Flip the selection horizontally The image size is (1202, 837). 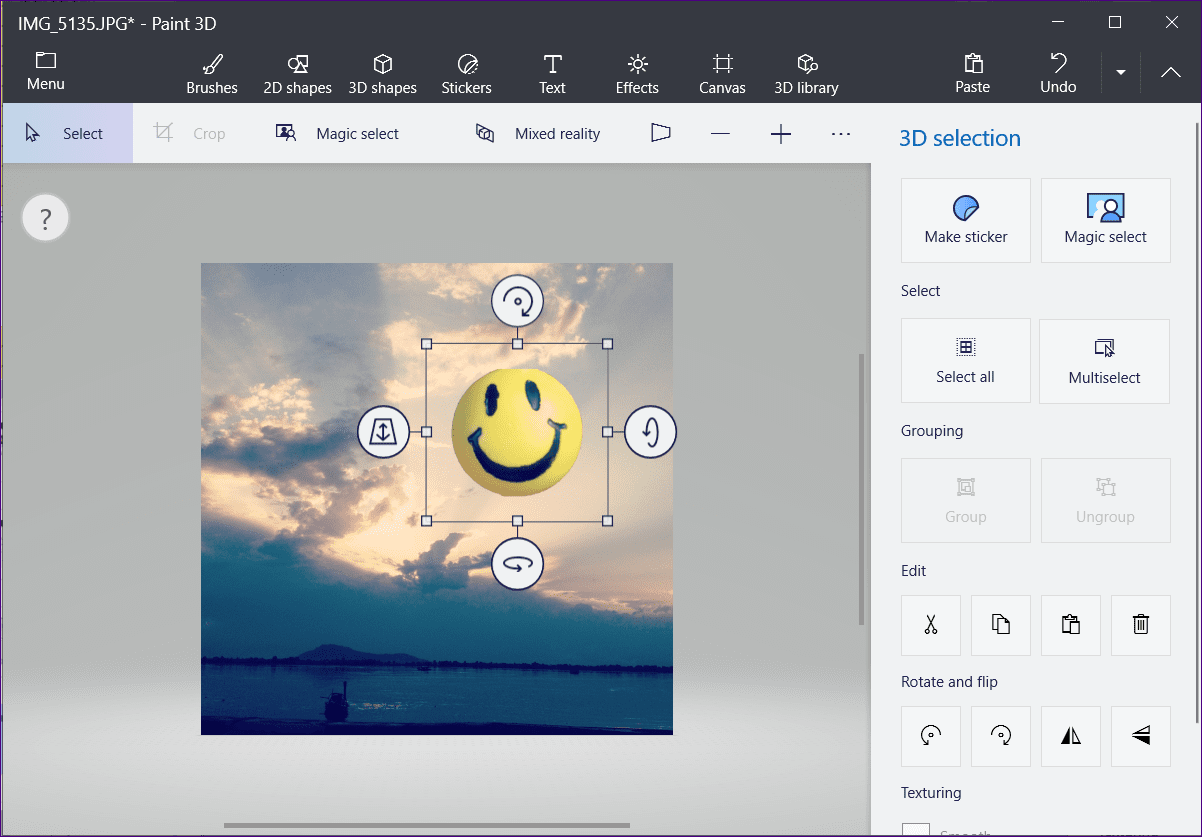1071,736
